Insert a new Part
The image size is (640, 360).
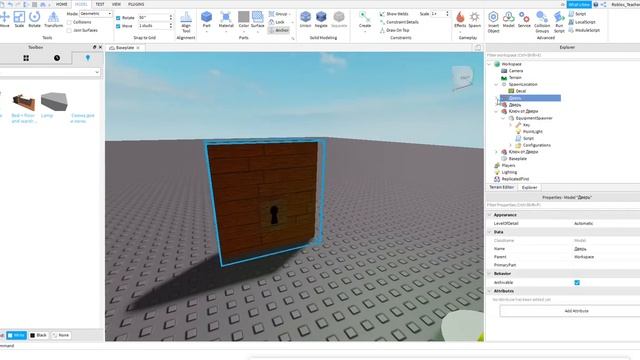click(207, 19)
